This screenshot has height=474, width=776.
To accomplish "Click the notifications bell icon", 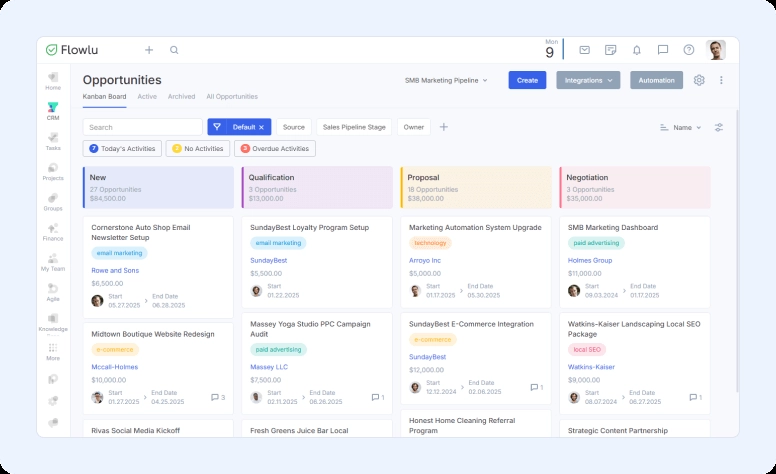I will [637, 50].
